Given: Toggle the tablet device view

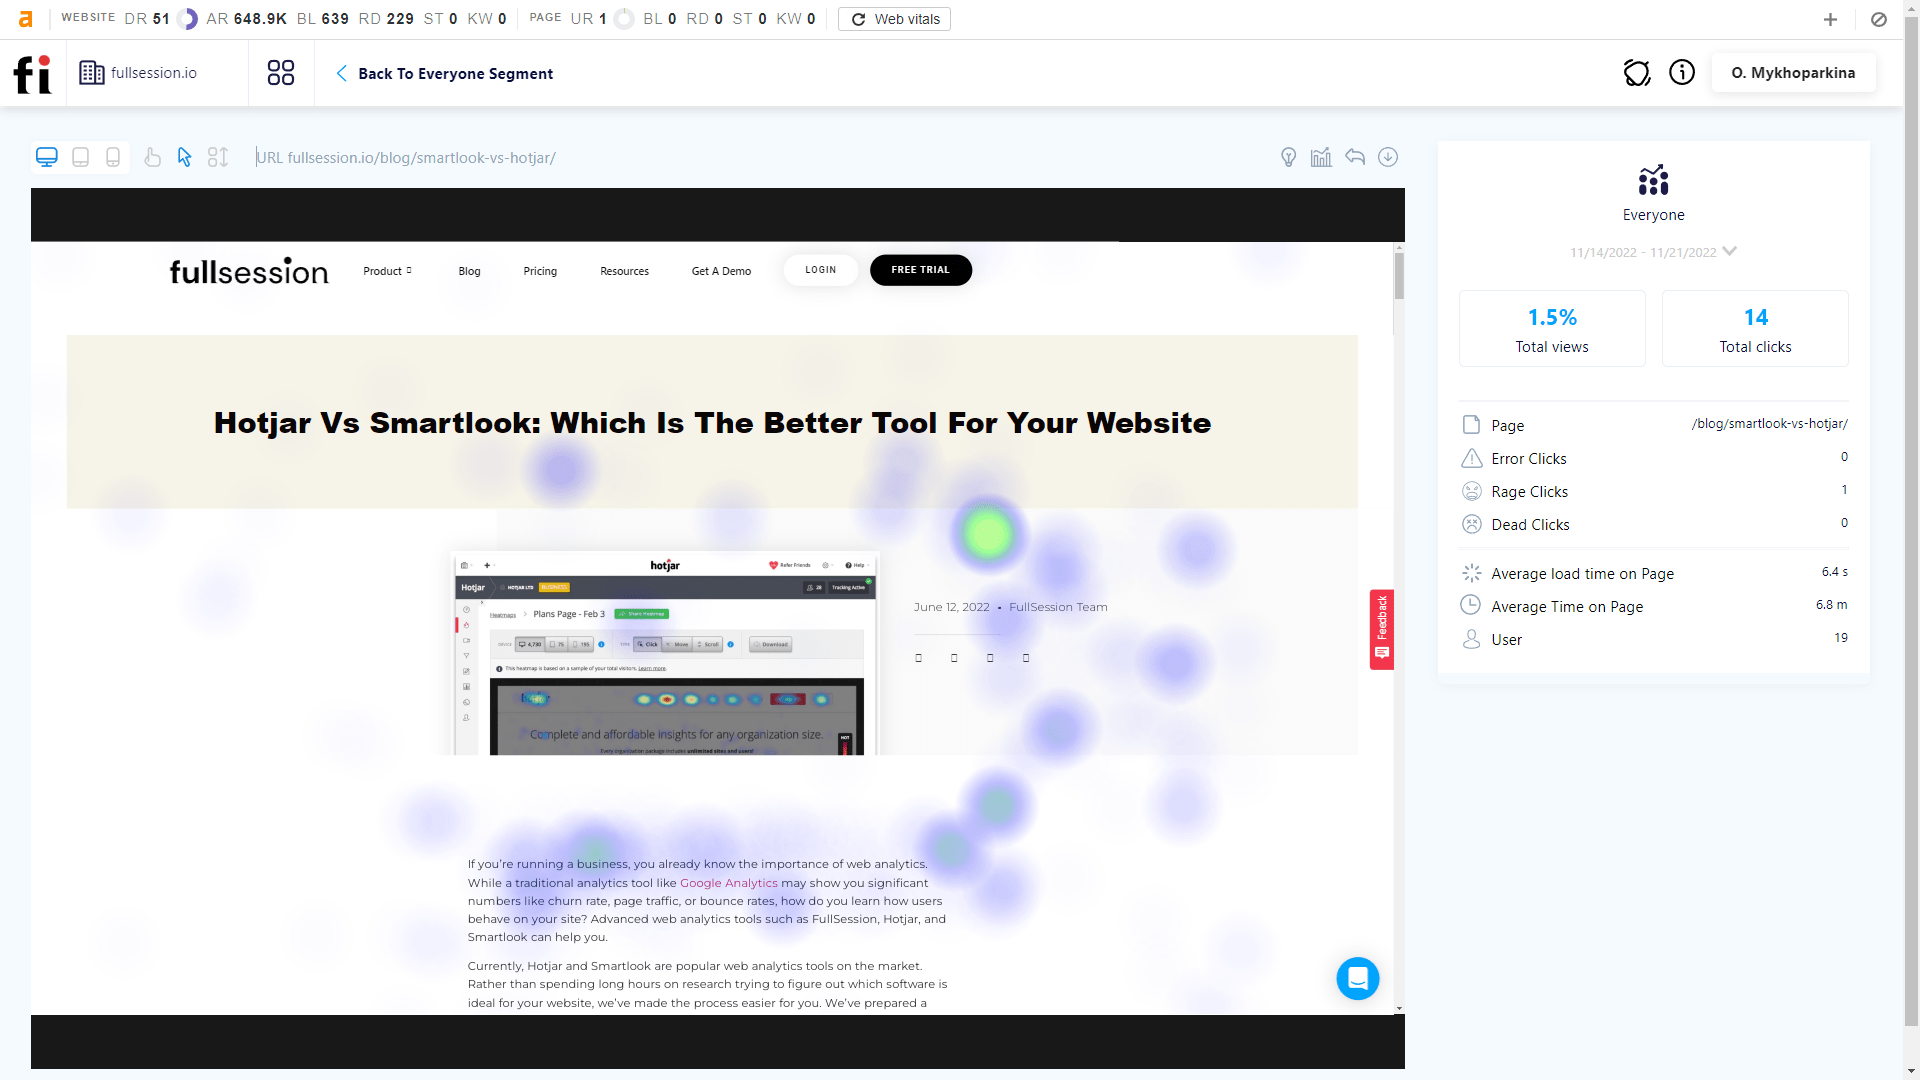Looking at the screenshot, I should [x=79, y=157].
